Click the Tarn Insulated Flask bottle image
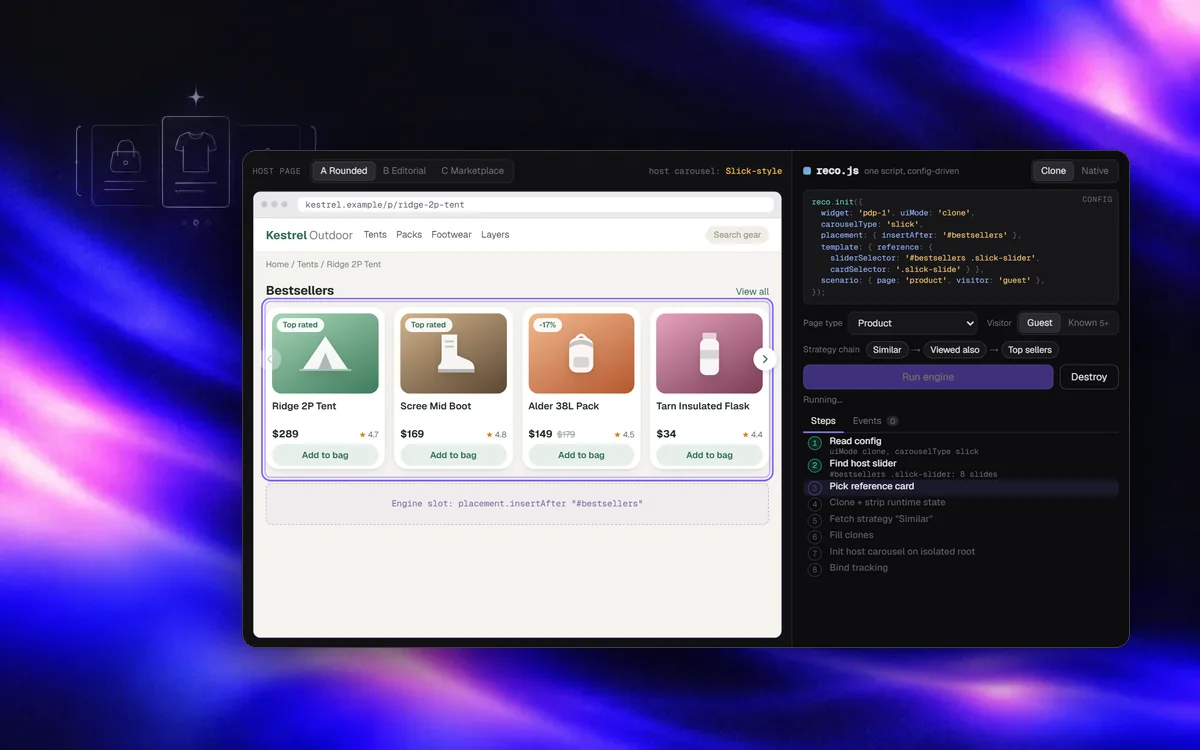The width and height of the screenshot is (1200, 750). (x=709, y=353)
